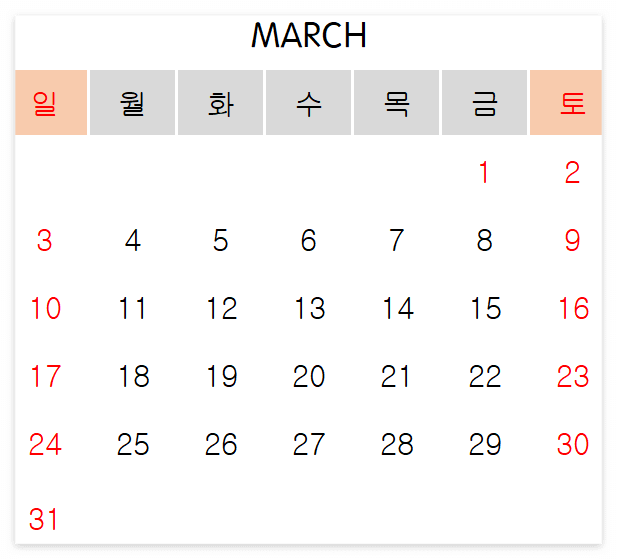Screen dimensions: 617x559
Task: Select Saturday date 30
Action: click(573, 445)
